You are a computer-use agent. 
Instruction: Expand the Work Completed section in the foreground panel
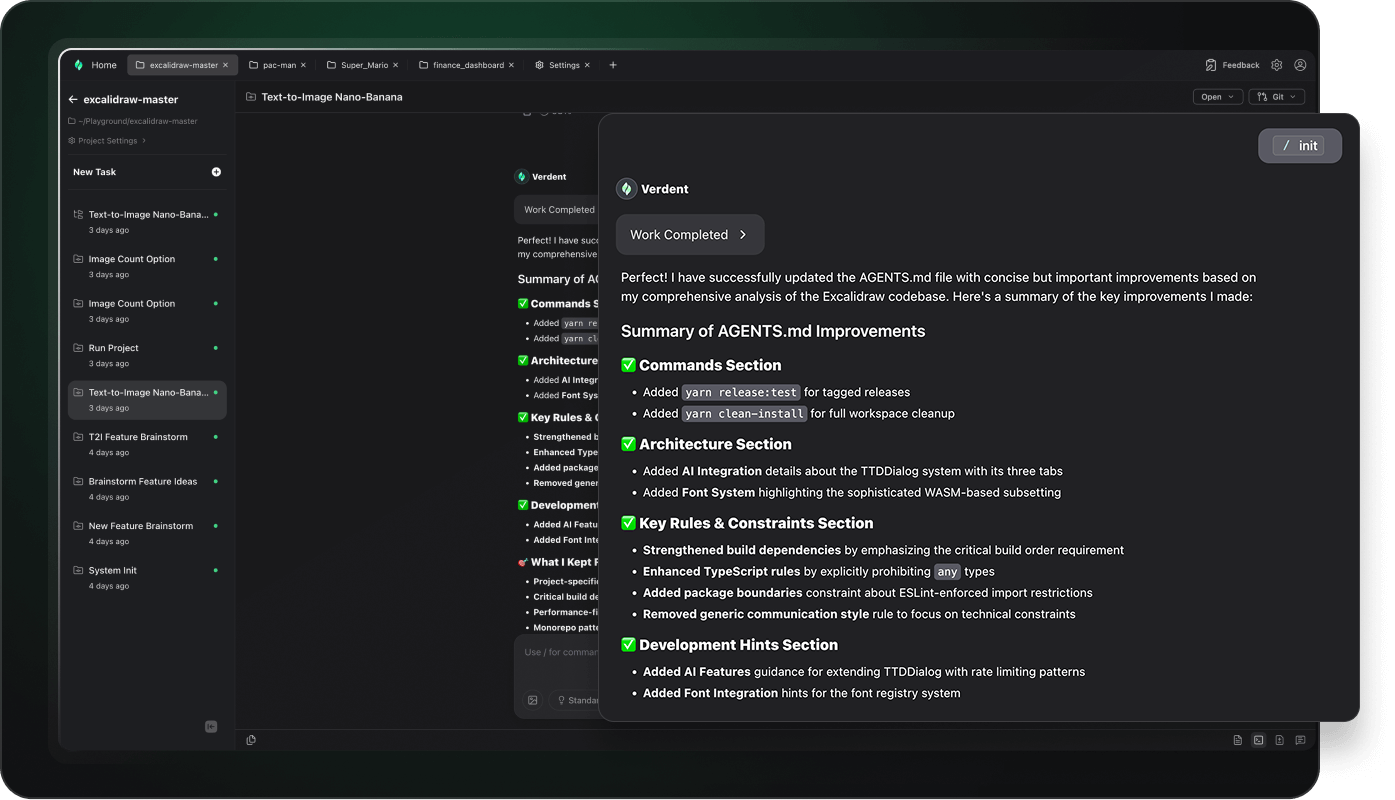[x=689, y=235]
